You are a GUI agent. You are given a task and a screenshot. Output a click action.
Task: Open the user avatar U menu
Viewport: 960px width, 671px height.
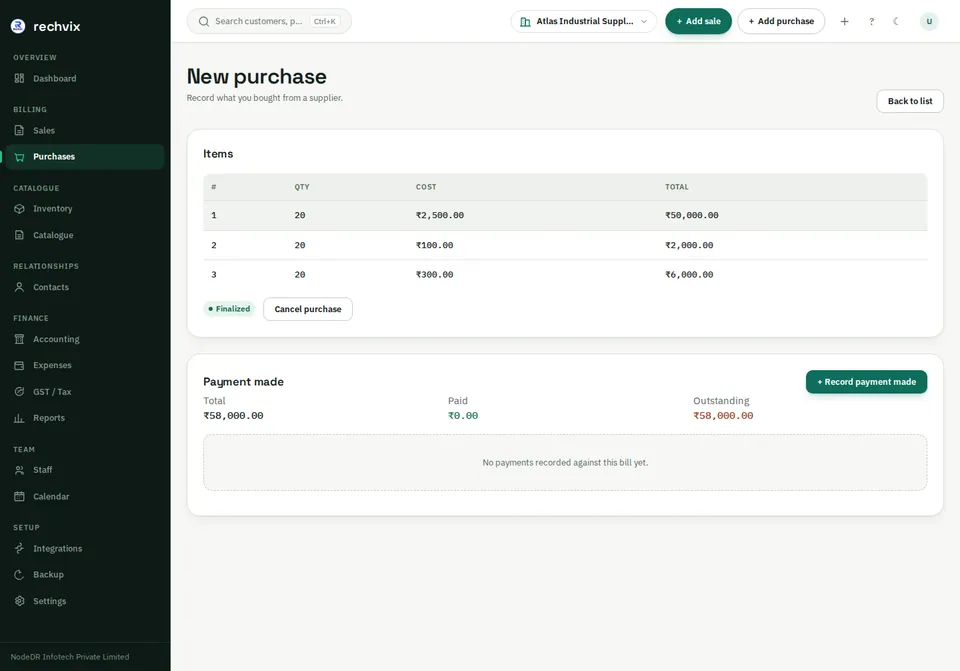tap(929, 21)
